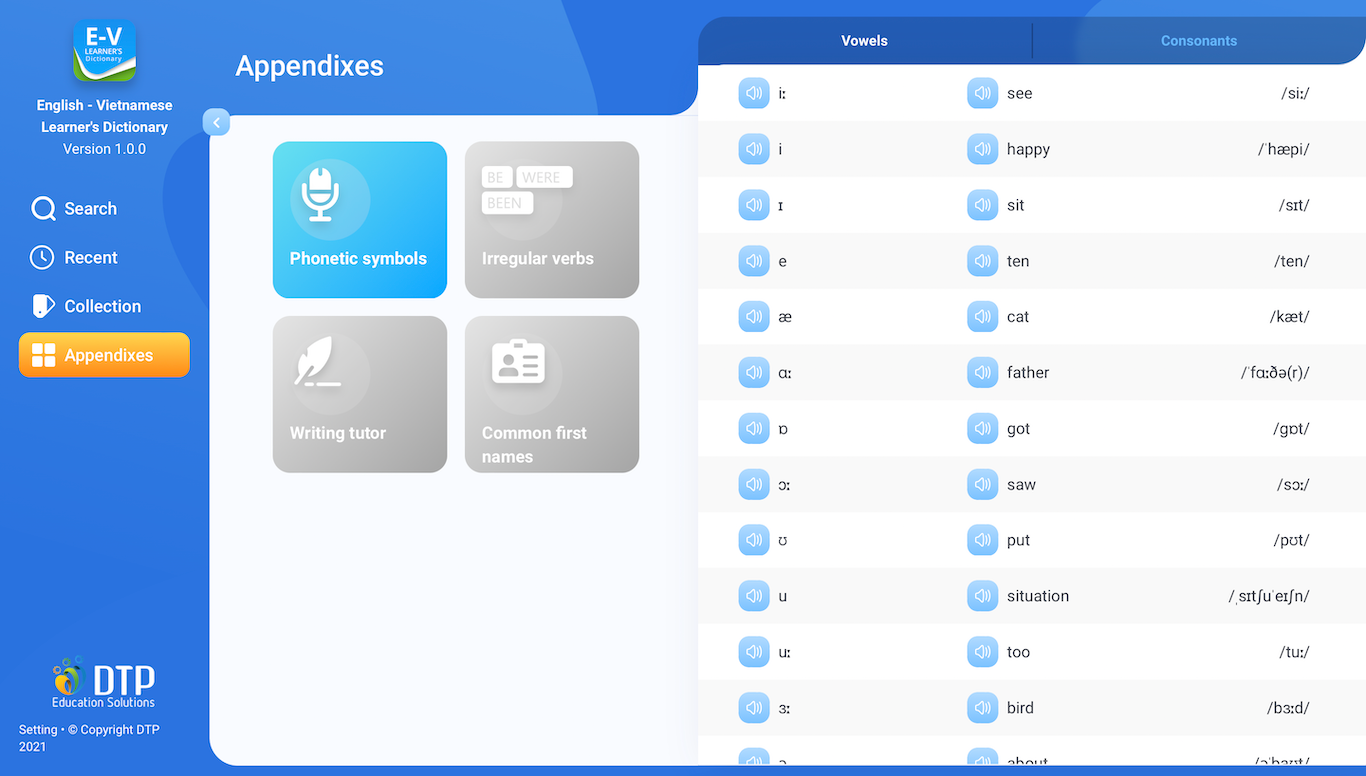Play audio for the short u vowel symbol
1366x776 pixels.
pyautogui.click(x=754, y=596)
